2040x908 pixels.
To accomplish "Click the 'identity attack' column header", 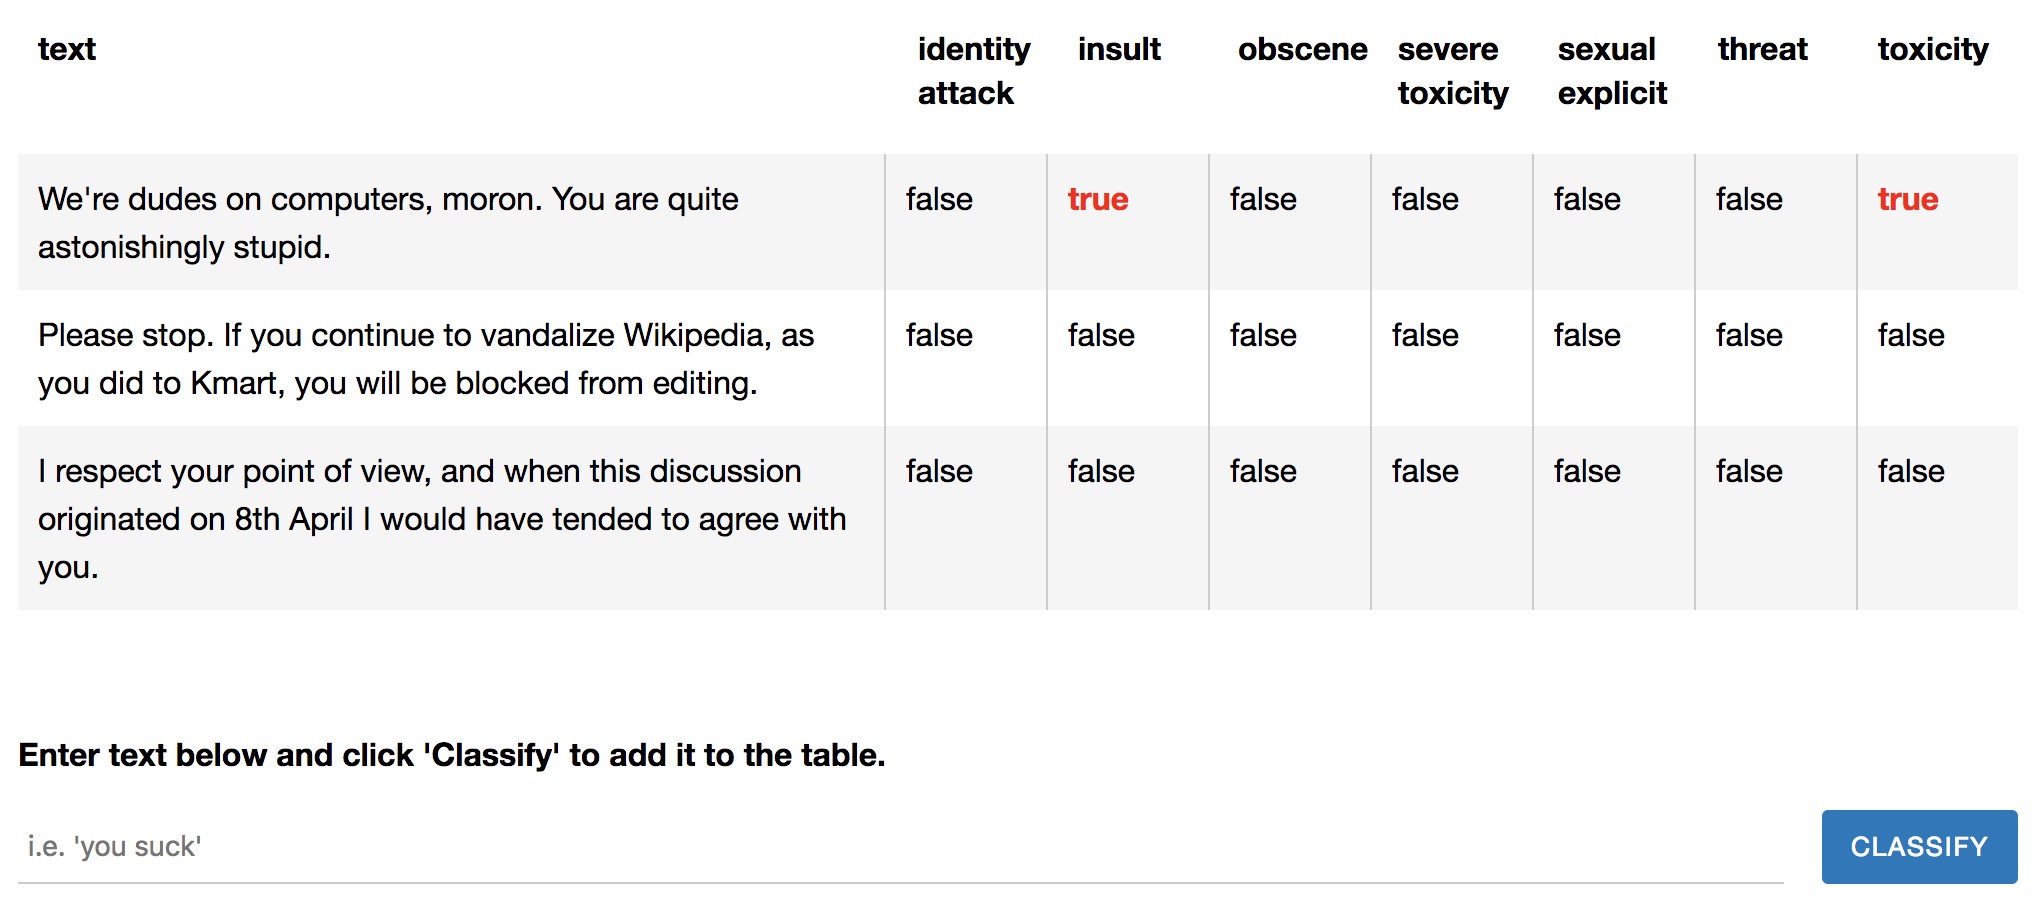I will (x=973, y=71).
